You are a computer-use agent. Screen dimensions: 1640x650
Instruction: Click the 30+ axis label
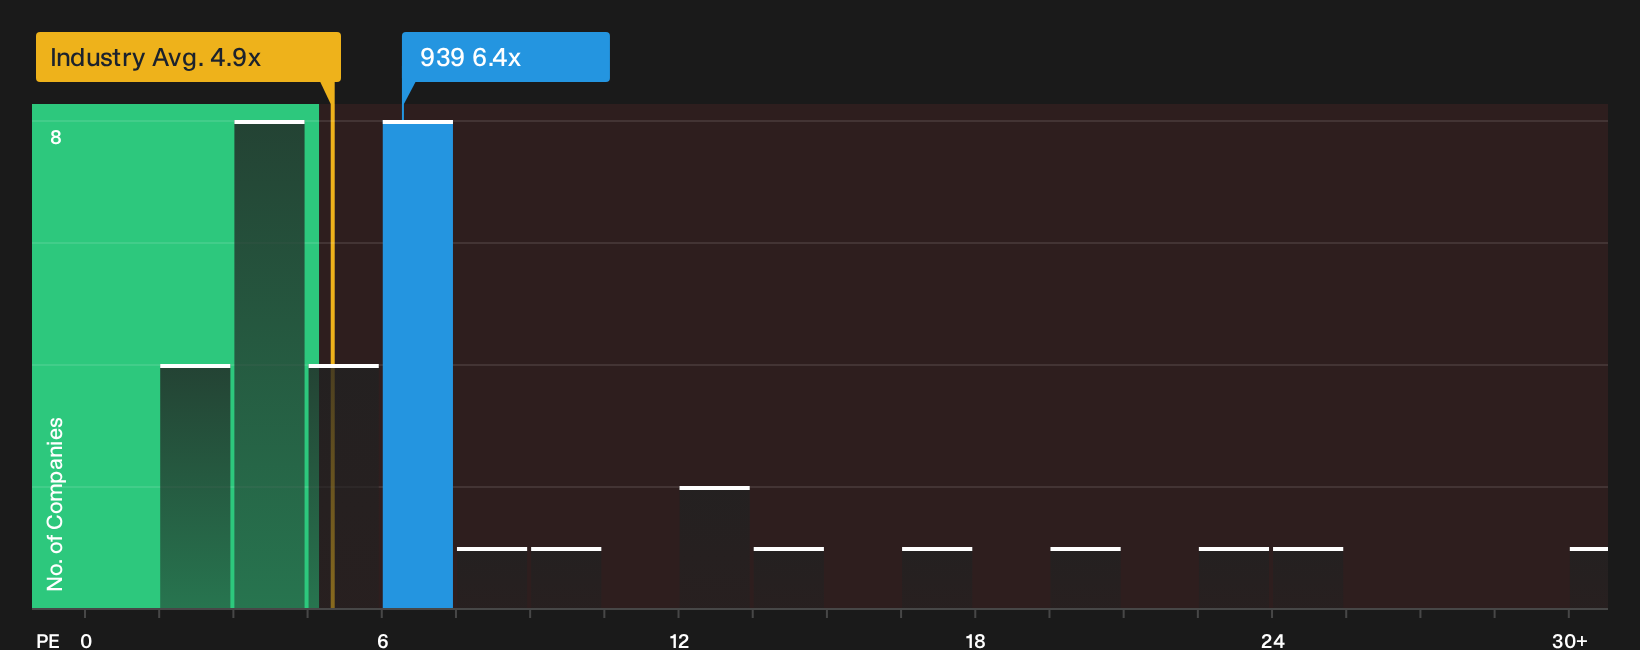[x=1569, y=641]
